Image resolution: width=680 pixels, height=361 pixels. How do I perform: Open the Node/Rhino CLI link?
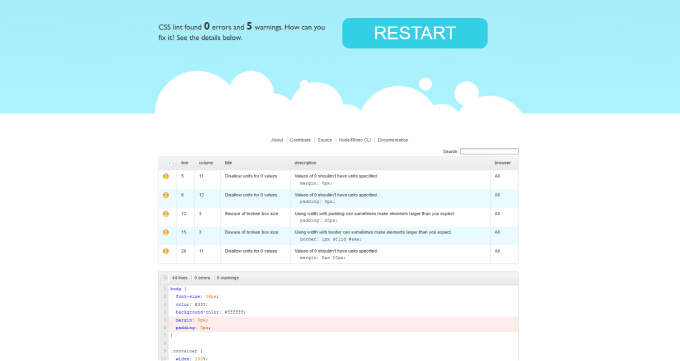pos(355,140)
